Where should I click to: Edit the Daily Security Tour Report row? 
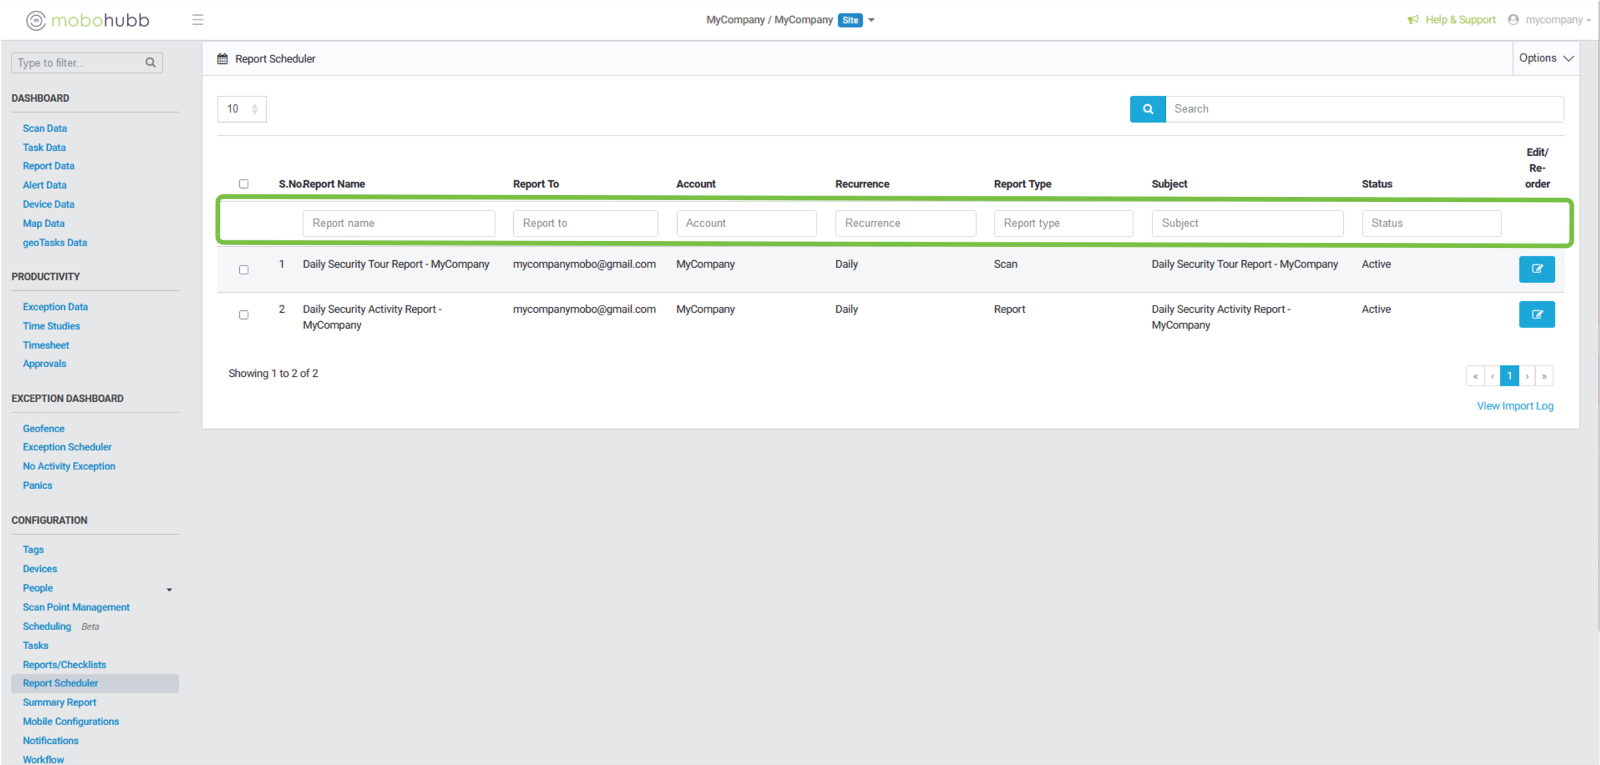coord(1536,269)
